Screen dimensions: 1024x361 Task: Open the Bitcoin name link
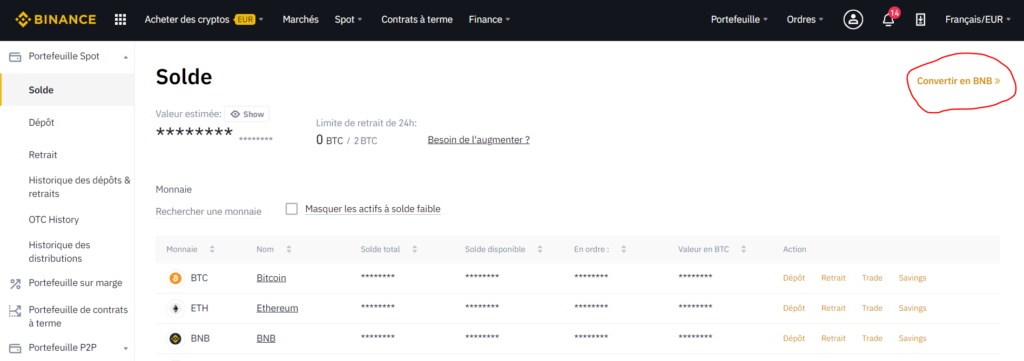pyautogui.click(x=271, y=278)
